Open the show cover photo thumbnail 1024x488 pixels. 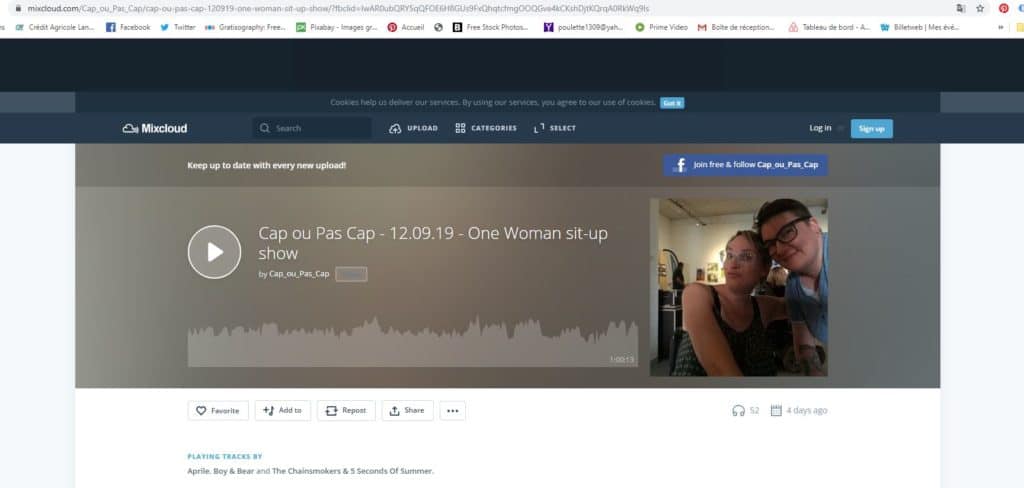[x=738, y=287]
